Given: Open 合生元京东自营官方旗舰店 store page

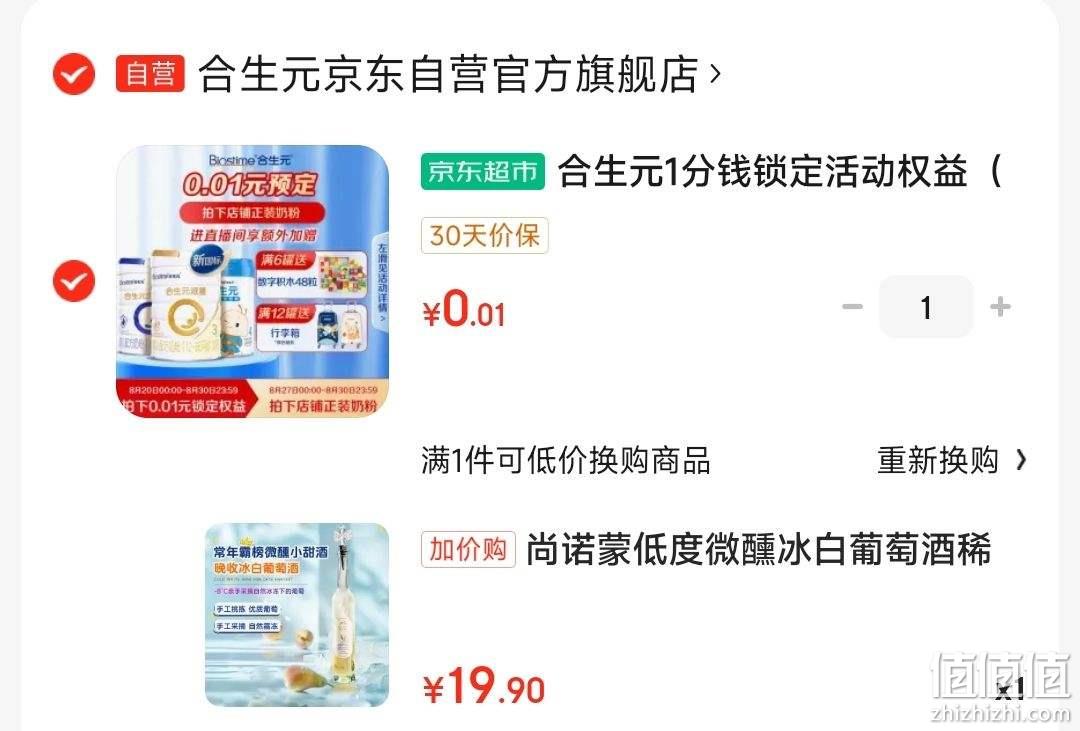Looking at the screenshot, I should [448, 74].
